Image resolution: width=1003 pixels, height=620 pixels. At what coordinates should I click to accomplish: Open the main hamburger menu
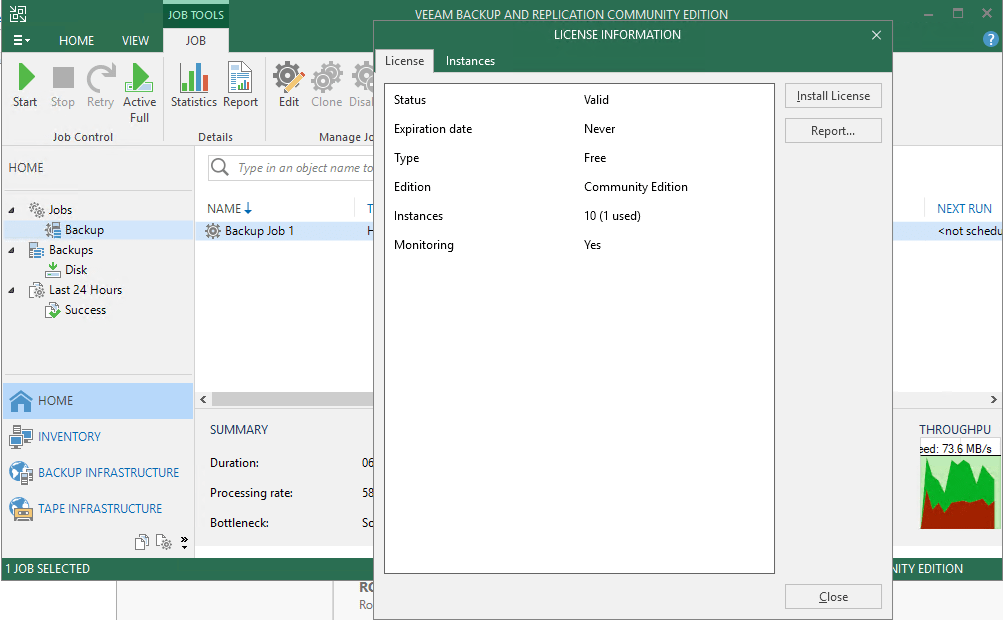point(21,40)
